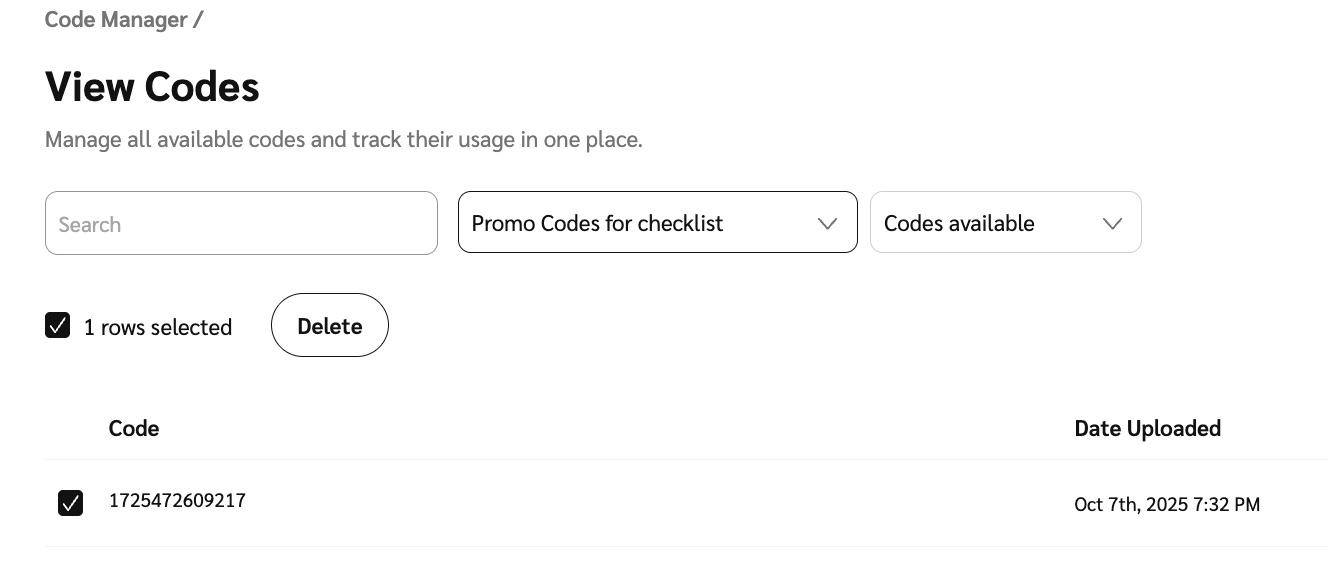Click the View Codes page heading
The width and height of the screenshot is (1328, 574).
(152, 87)
